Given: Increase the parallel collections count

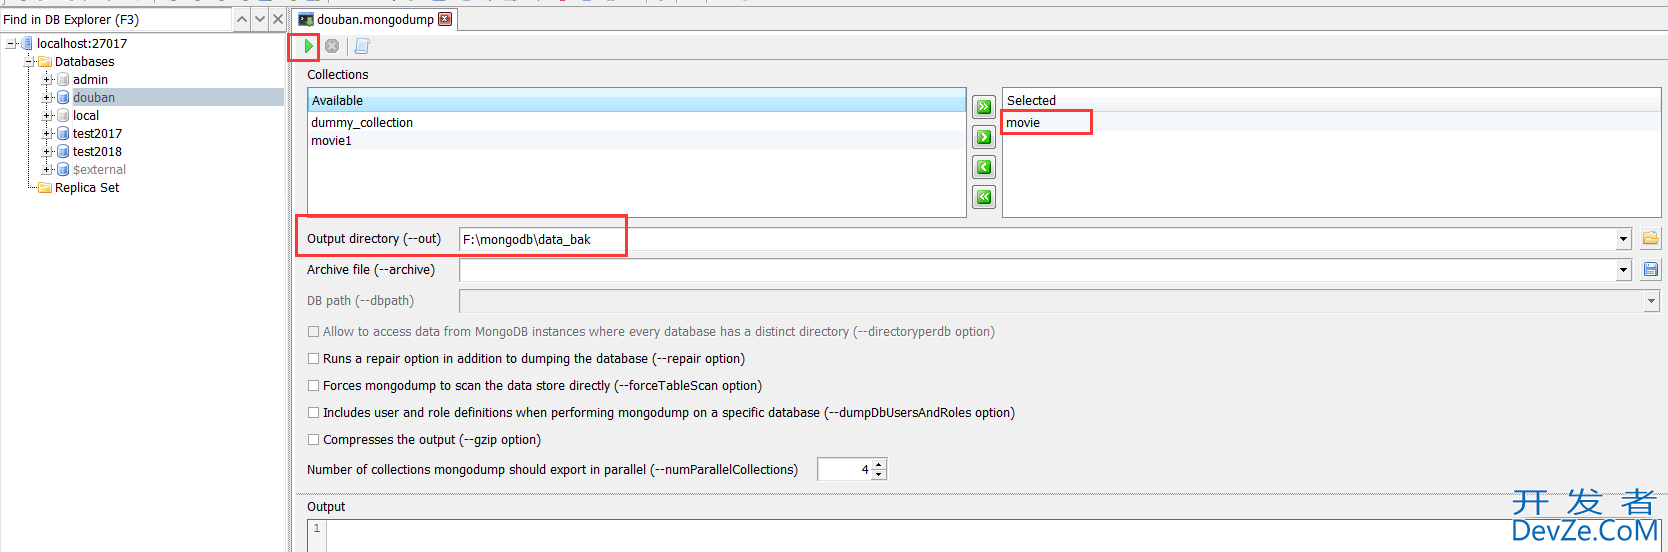Looking at the screenshot, I should (879, 464).
